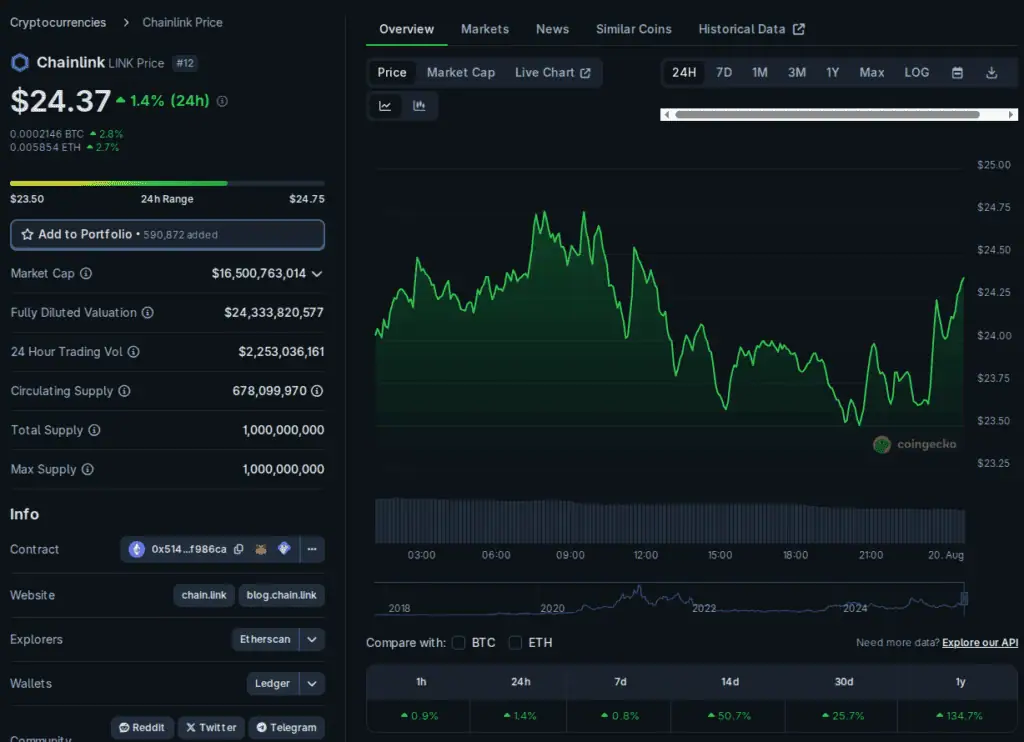Viewport: 1024px width, 742px height.
Task: Enable the ETH compare checkbox
Action: 515,643
